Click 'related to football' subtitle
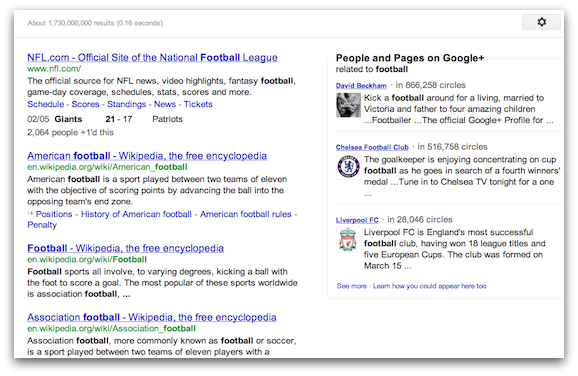Screen dimensions: 578x376 [372, 69]
